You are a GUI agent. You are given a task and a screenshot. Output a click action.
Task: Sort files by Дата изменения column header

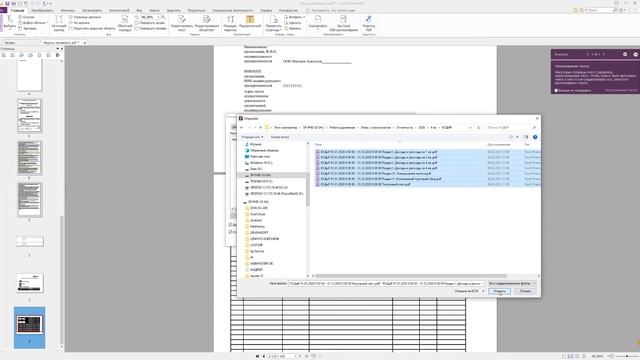[x=498, y=144]
